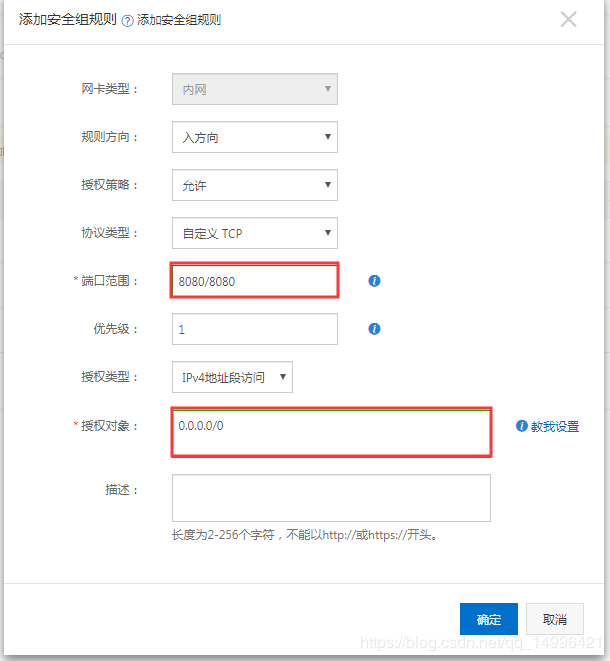
Task: Expand the 授权类型 dropdown showing IPv4地址段访问
Action: click(232, 377)
